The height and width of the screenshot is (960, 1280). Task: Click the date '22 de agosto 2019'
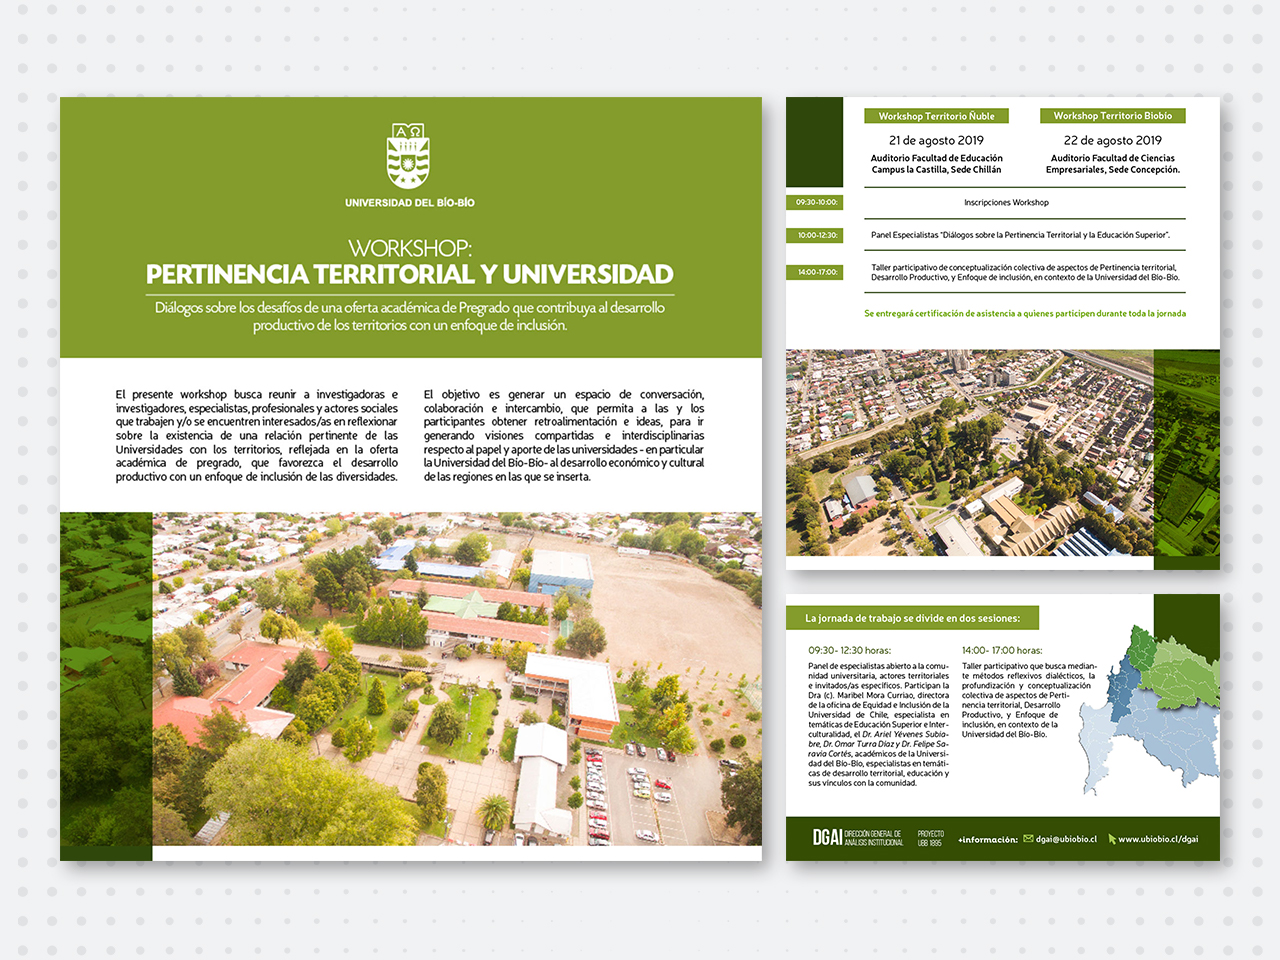coord(1113,141)
